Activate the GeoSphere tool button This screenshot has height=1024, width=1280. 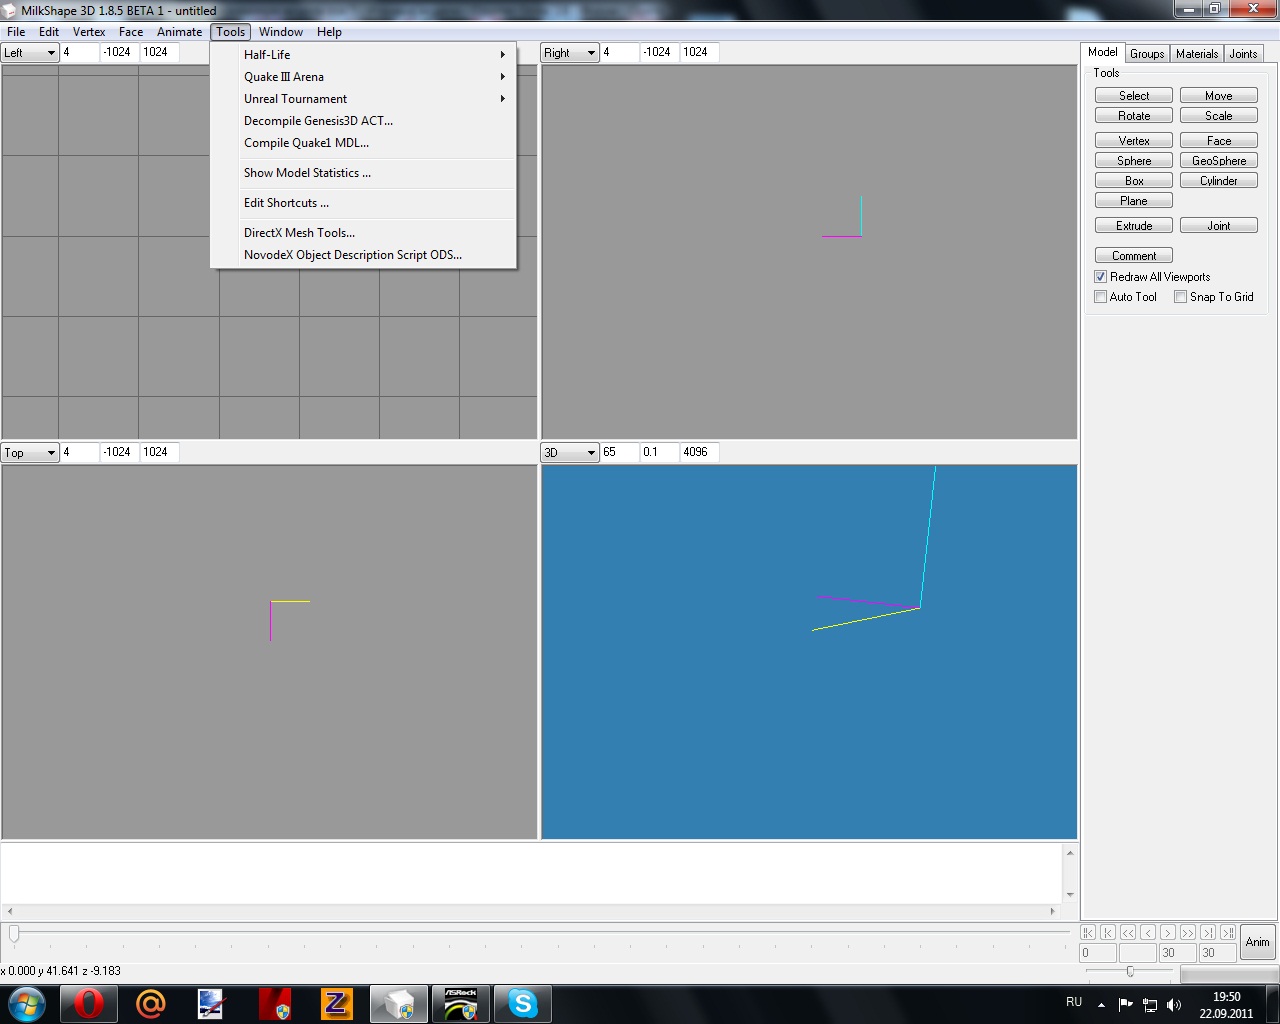1219,161
